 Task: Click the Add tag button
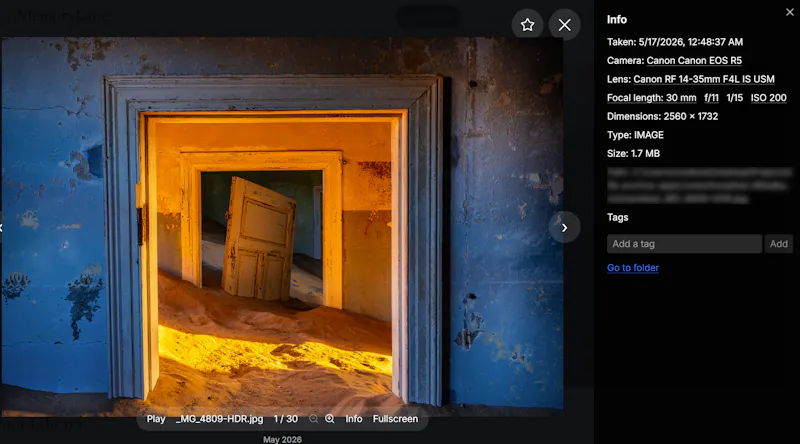pos(779,244)
